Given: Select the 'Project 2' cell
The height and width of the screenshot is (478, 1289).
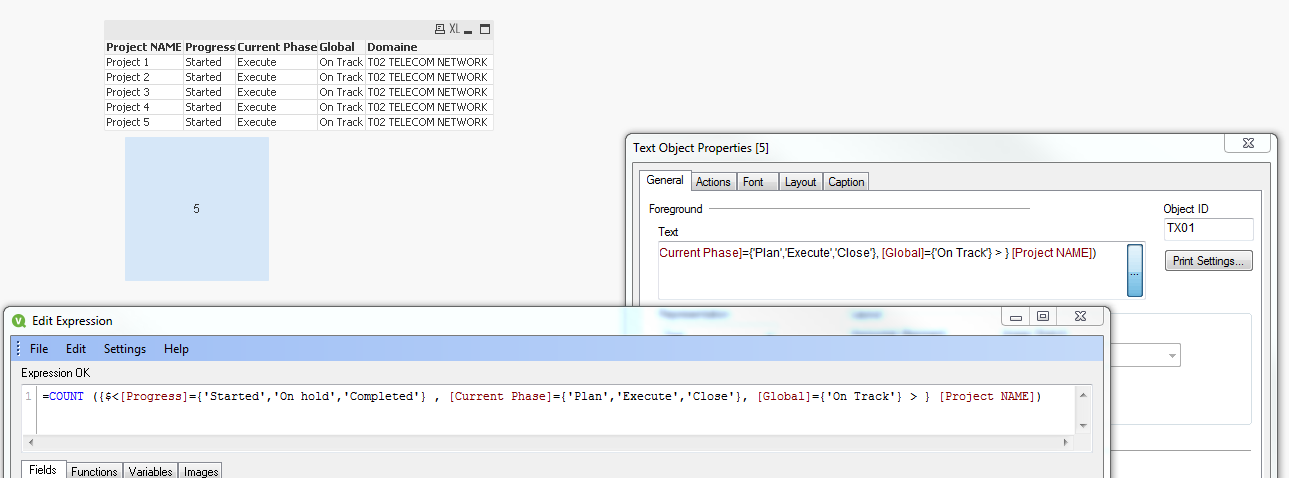Looking at the screenshot, I should (x=144, y=77).
